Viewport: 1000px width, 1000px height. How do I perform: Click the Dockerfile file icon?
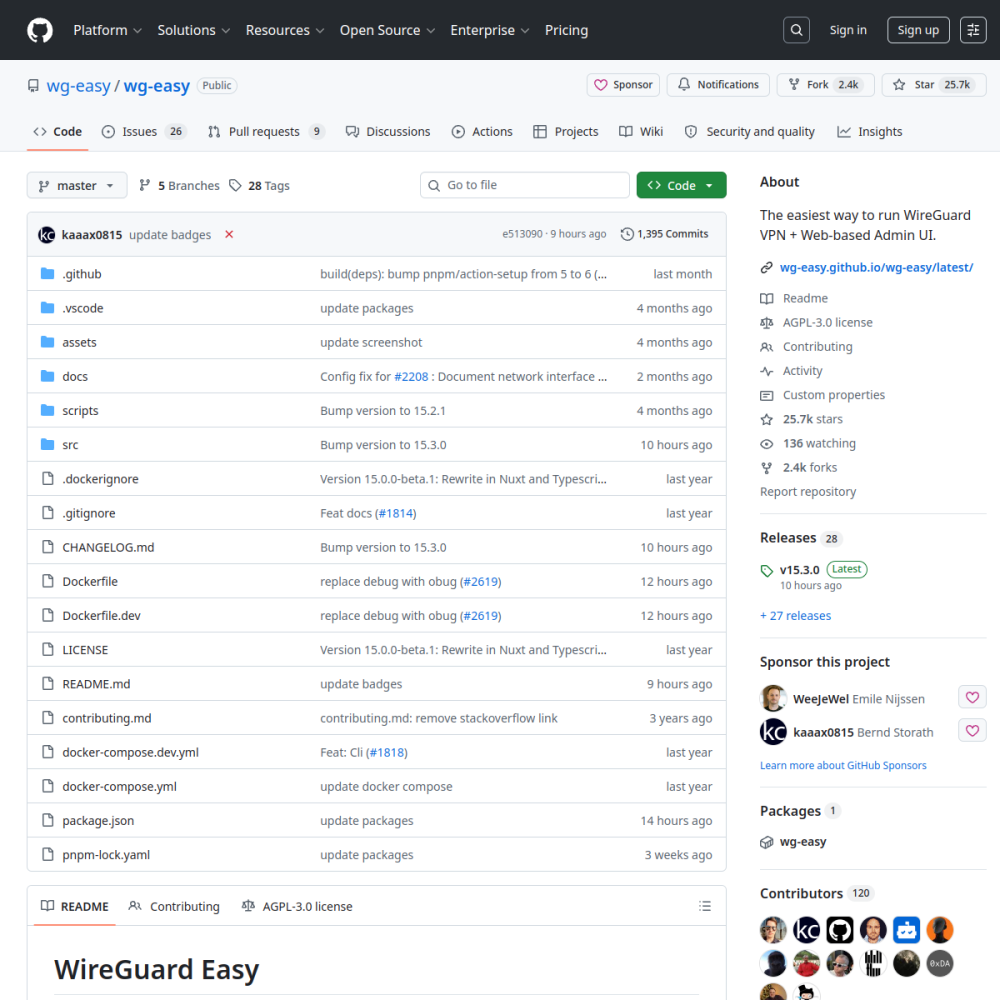click(47, 581)
